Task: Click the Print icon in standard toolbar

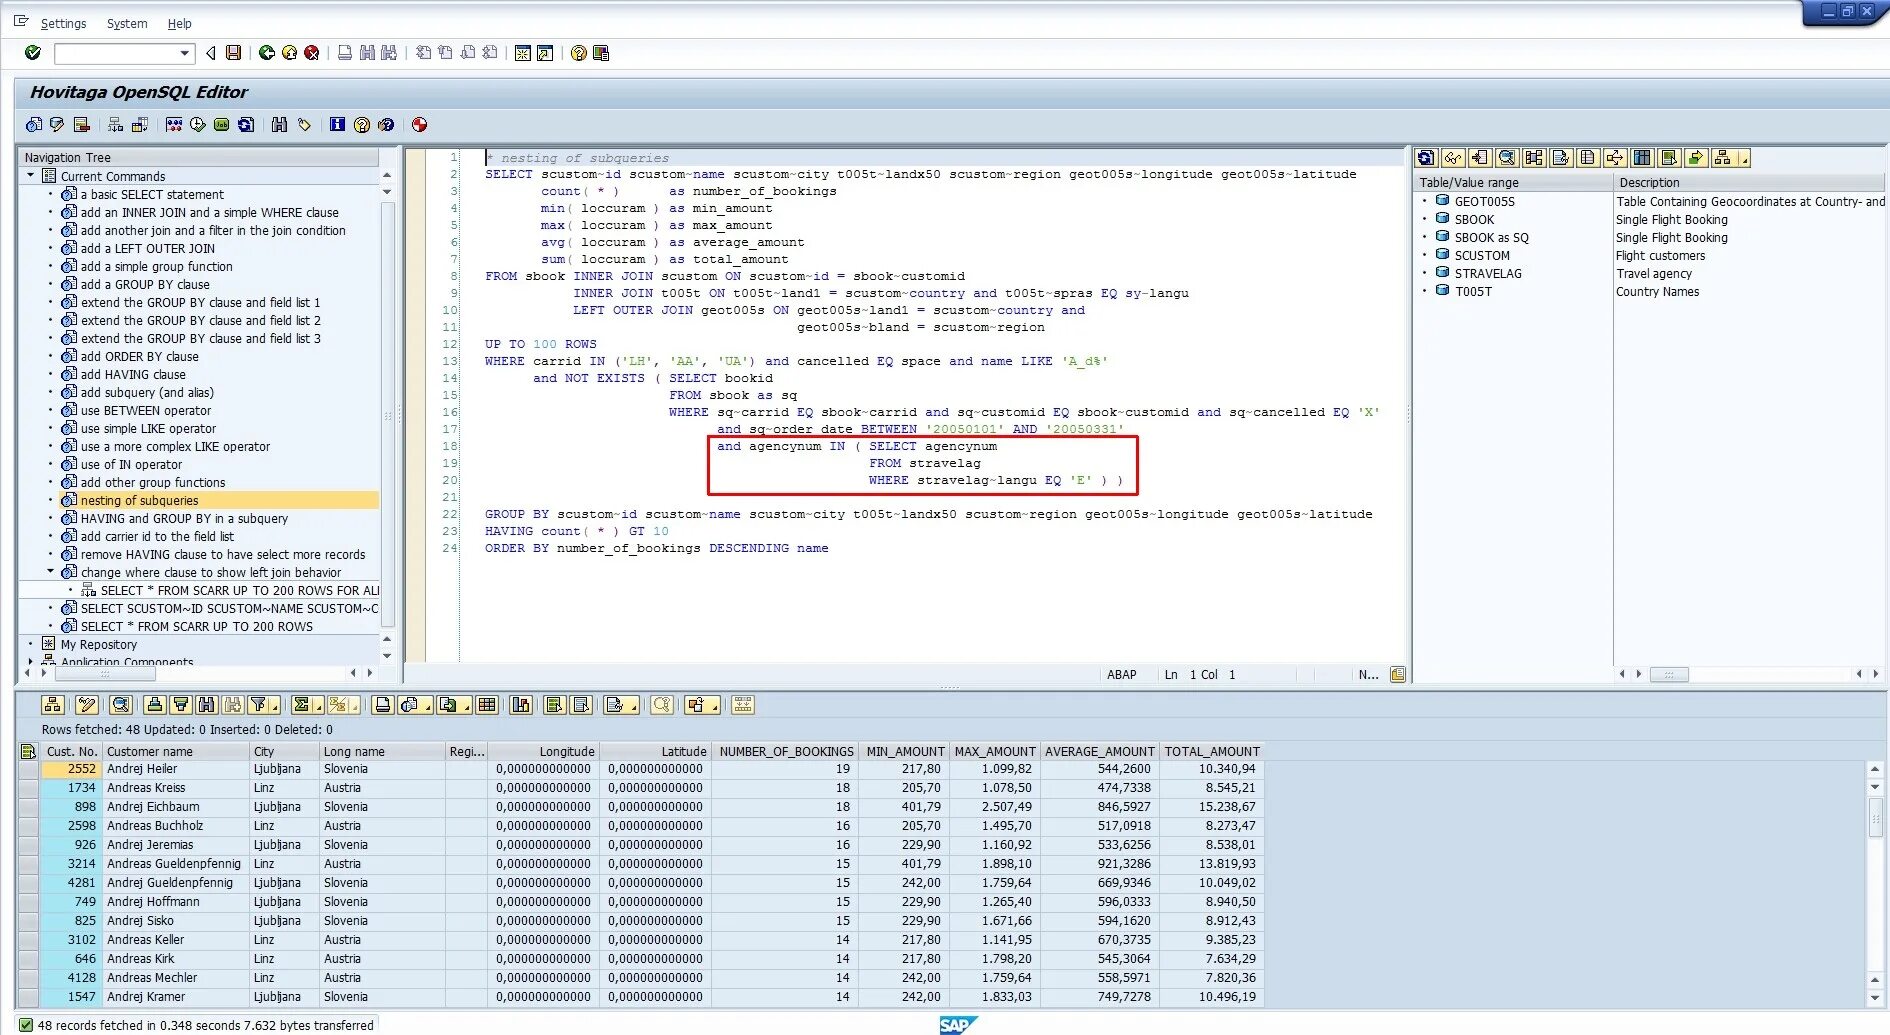Action: point(345,53)
